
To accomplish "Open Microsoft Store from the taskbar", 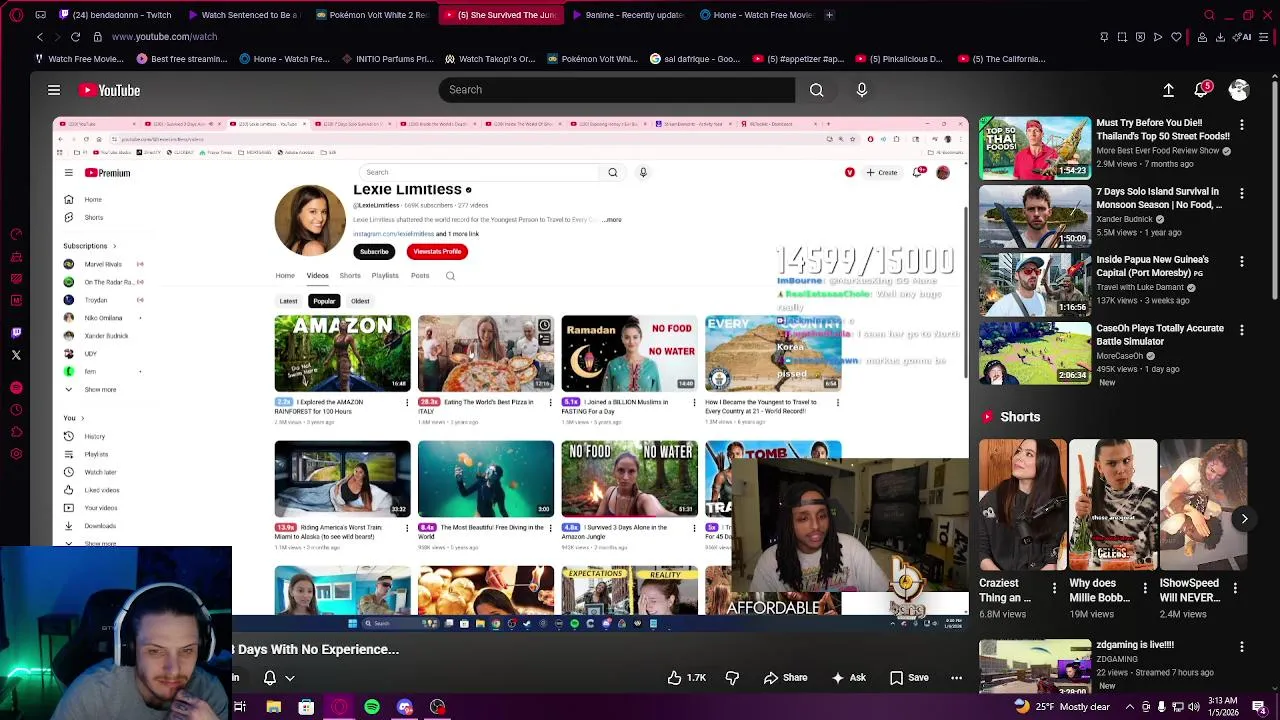I will (306, 707).
